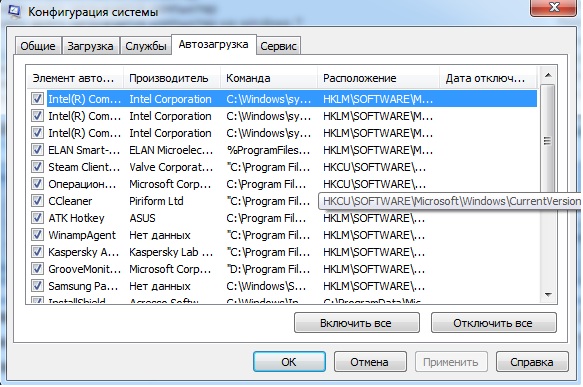
Task: Disable the Kaspersky startup item checkbox
Action: [37, 252]
